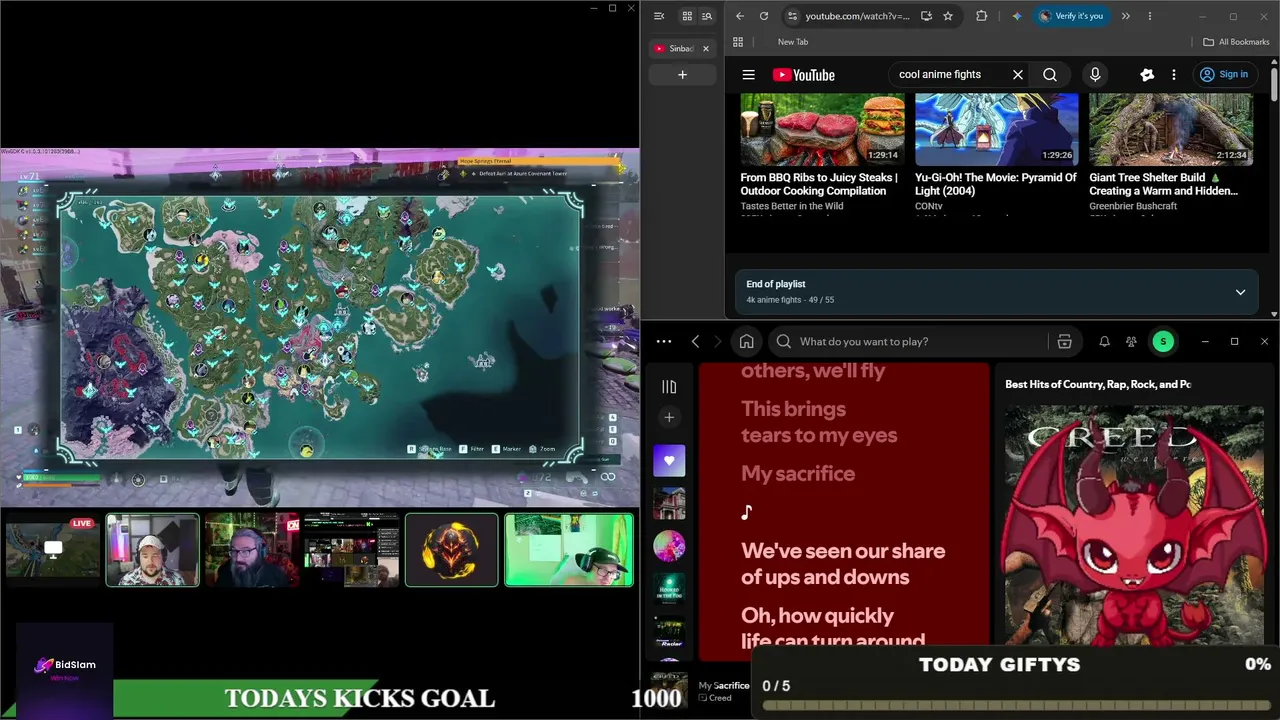Select the webcam thumbnail of man in cap
The image size is (1280, 720).
(153, 550)
